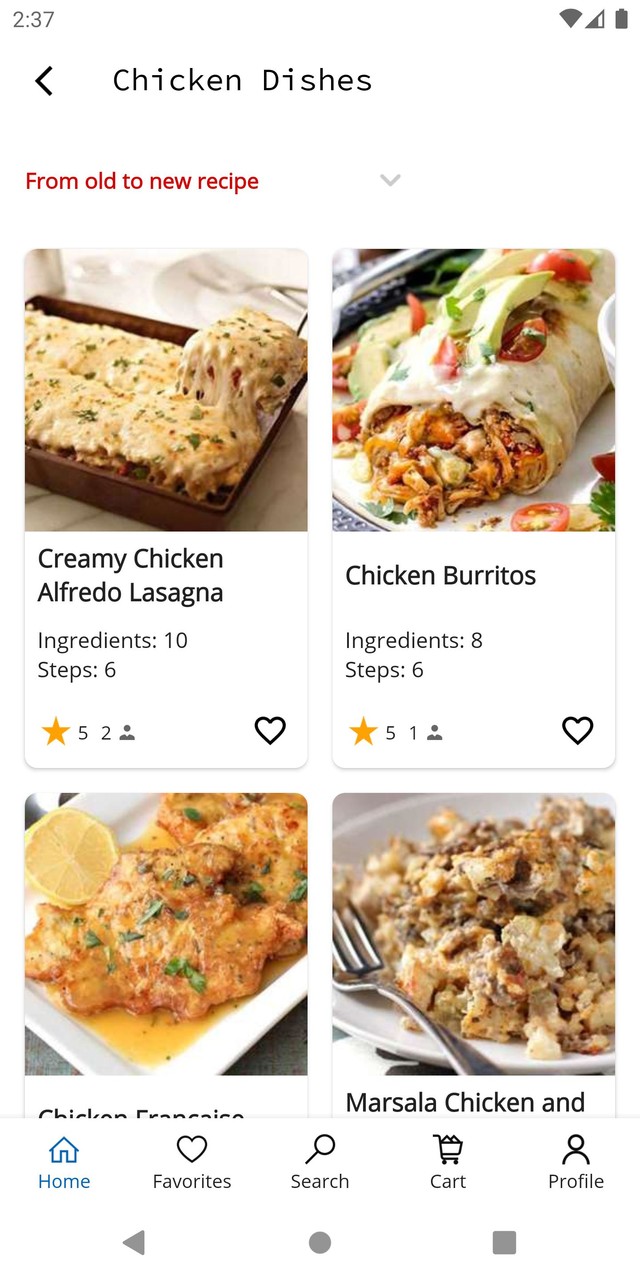The image size is (640, 1280).
Task: Tap the back arrow to leave Chicken Dishes
Action: click(x=44, y=80)
